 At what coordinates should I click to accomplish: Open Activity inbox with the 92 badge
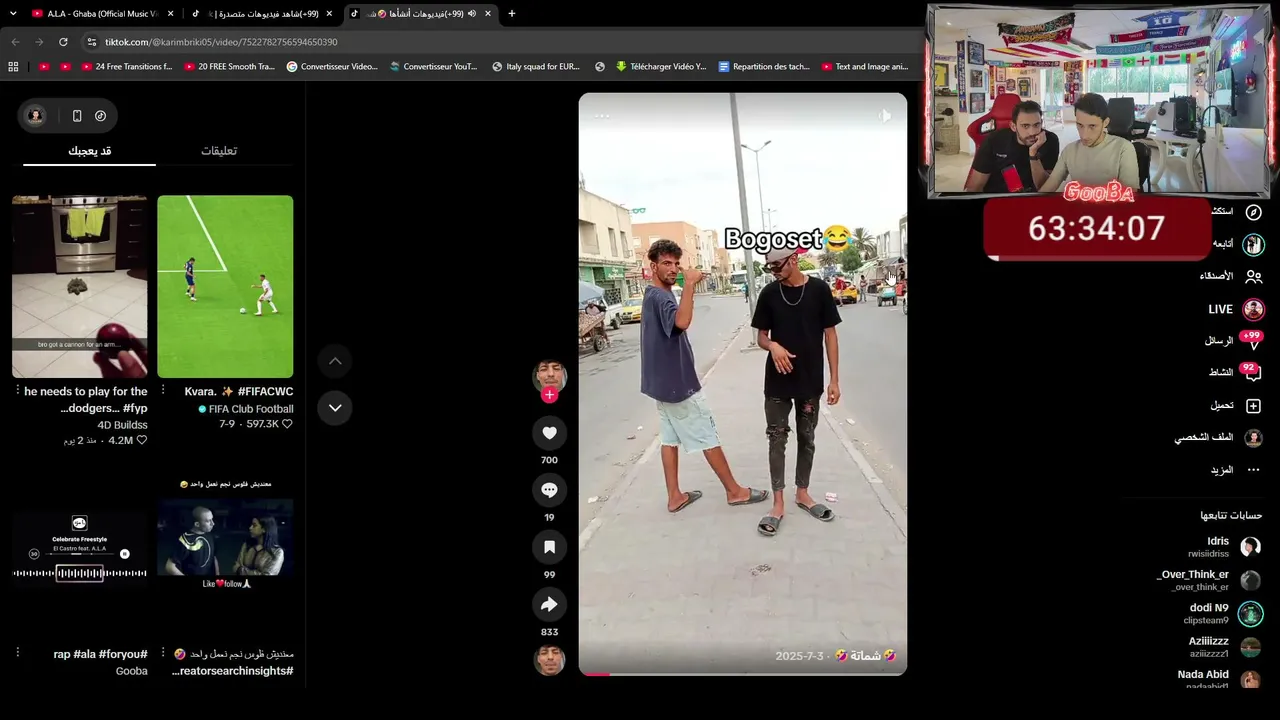[1252, 373]
